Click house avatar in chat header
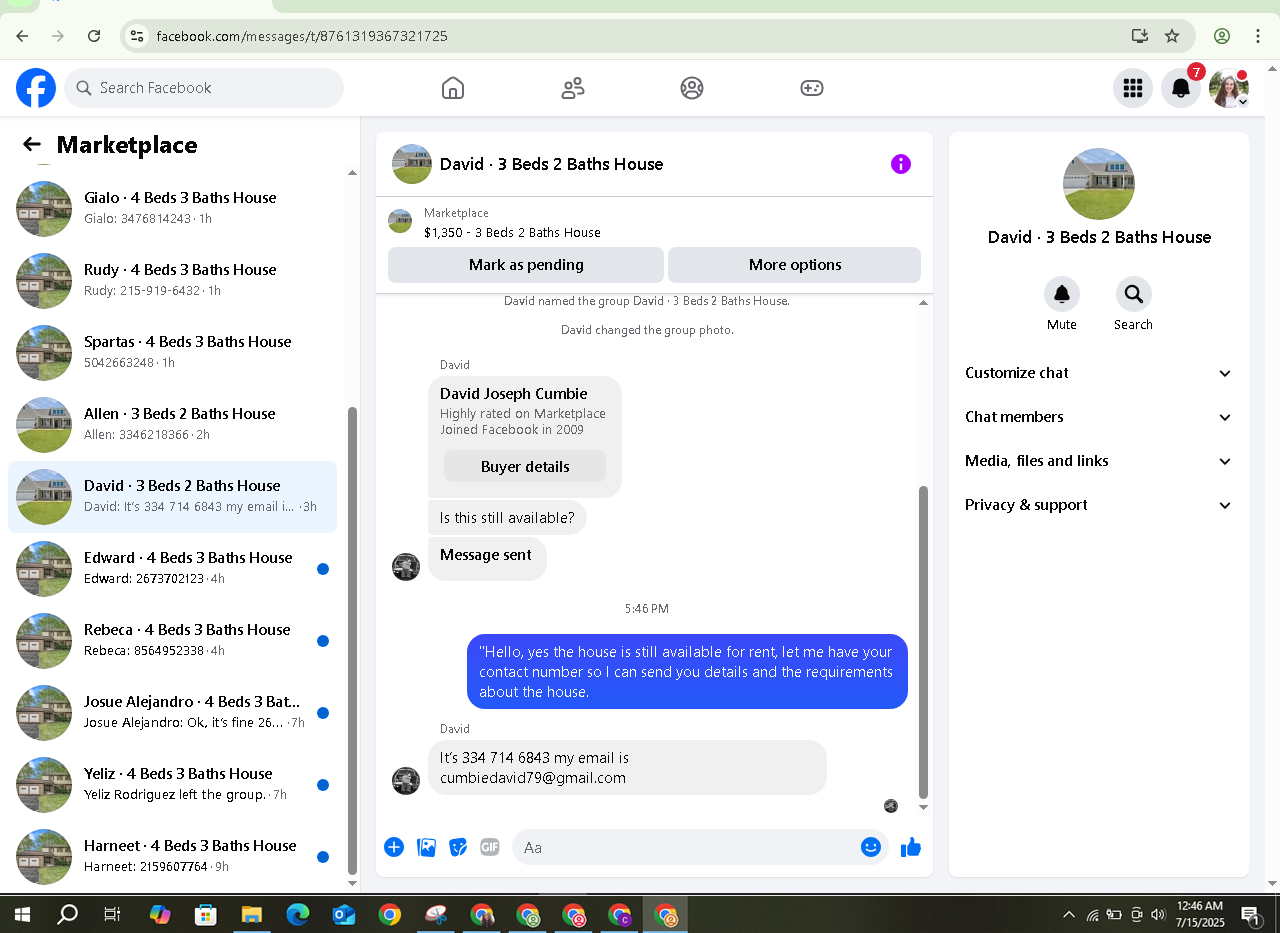 [412, 164]
